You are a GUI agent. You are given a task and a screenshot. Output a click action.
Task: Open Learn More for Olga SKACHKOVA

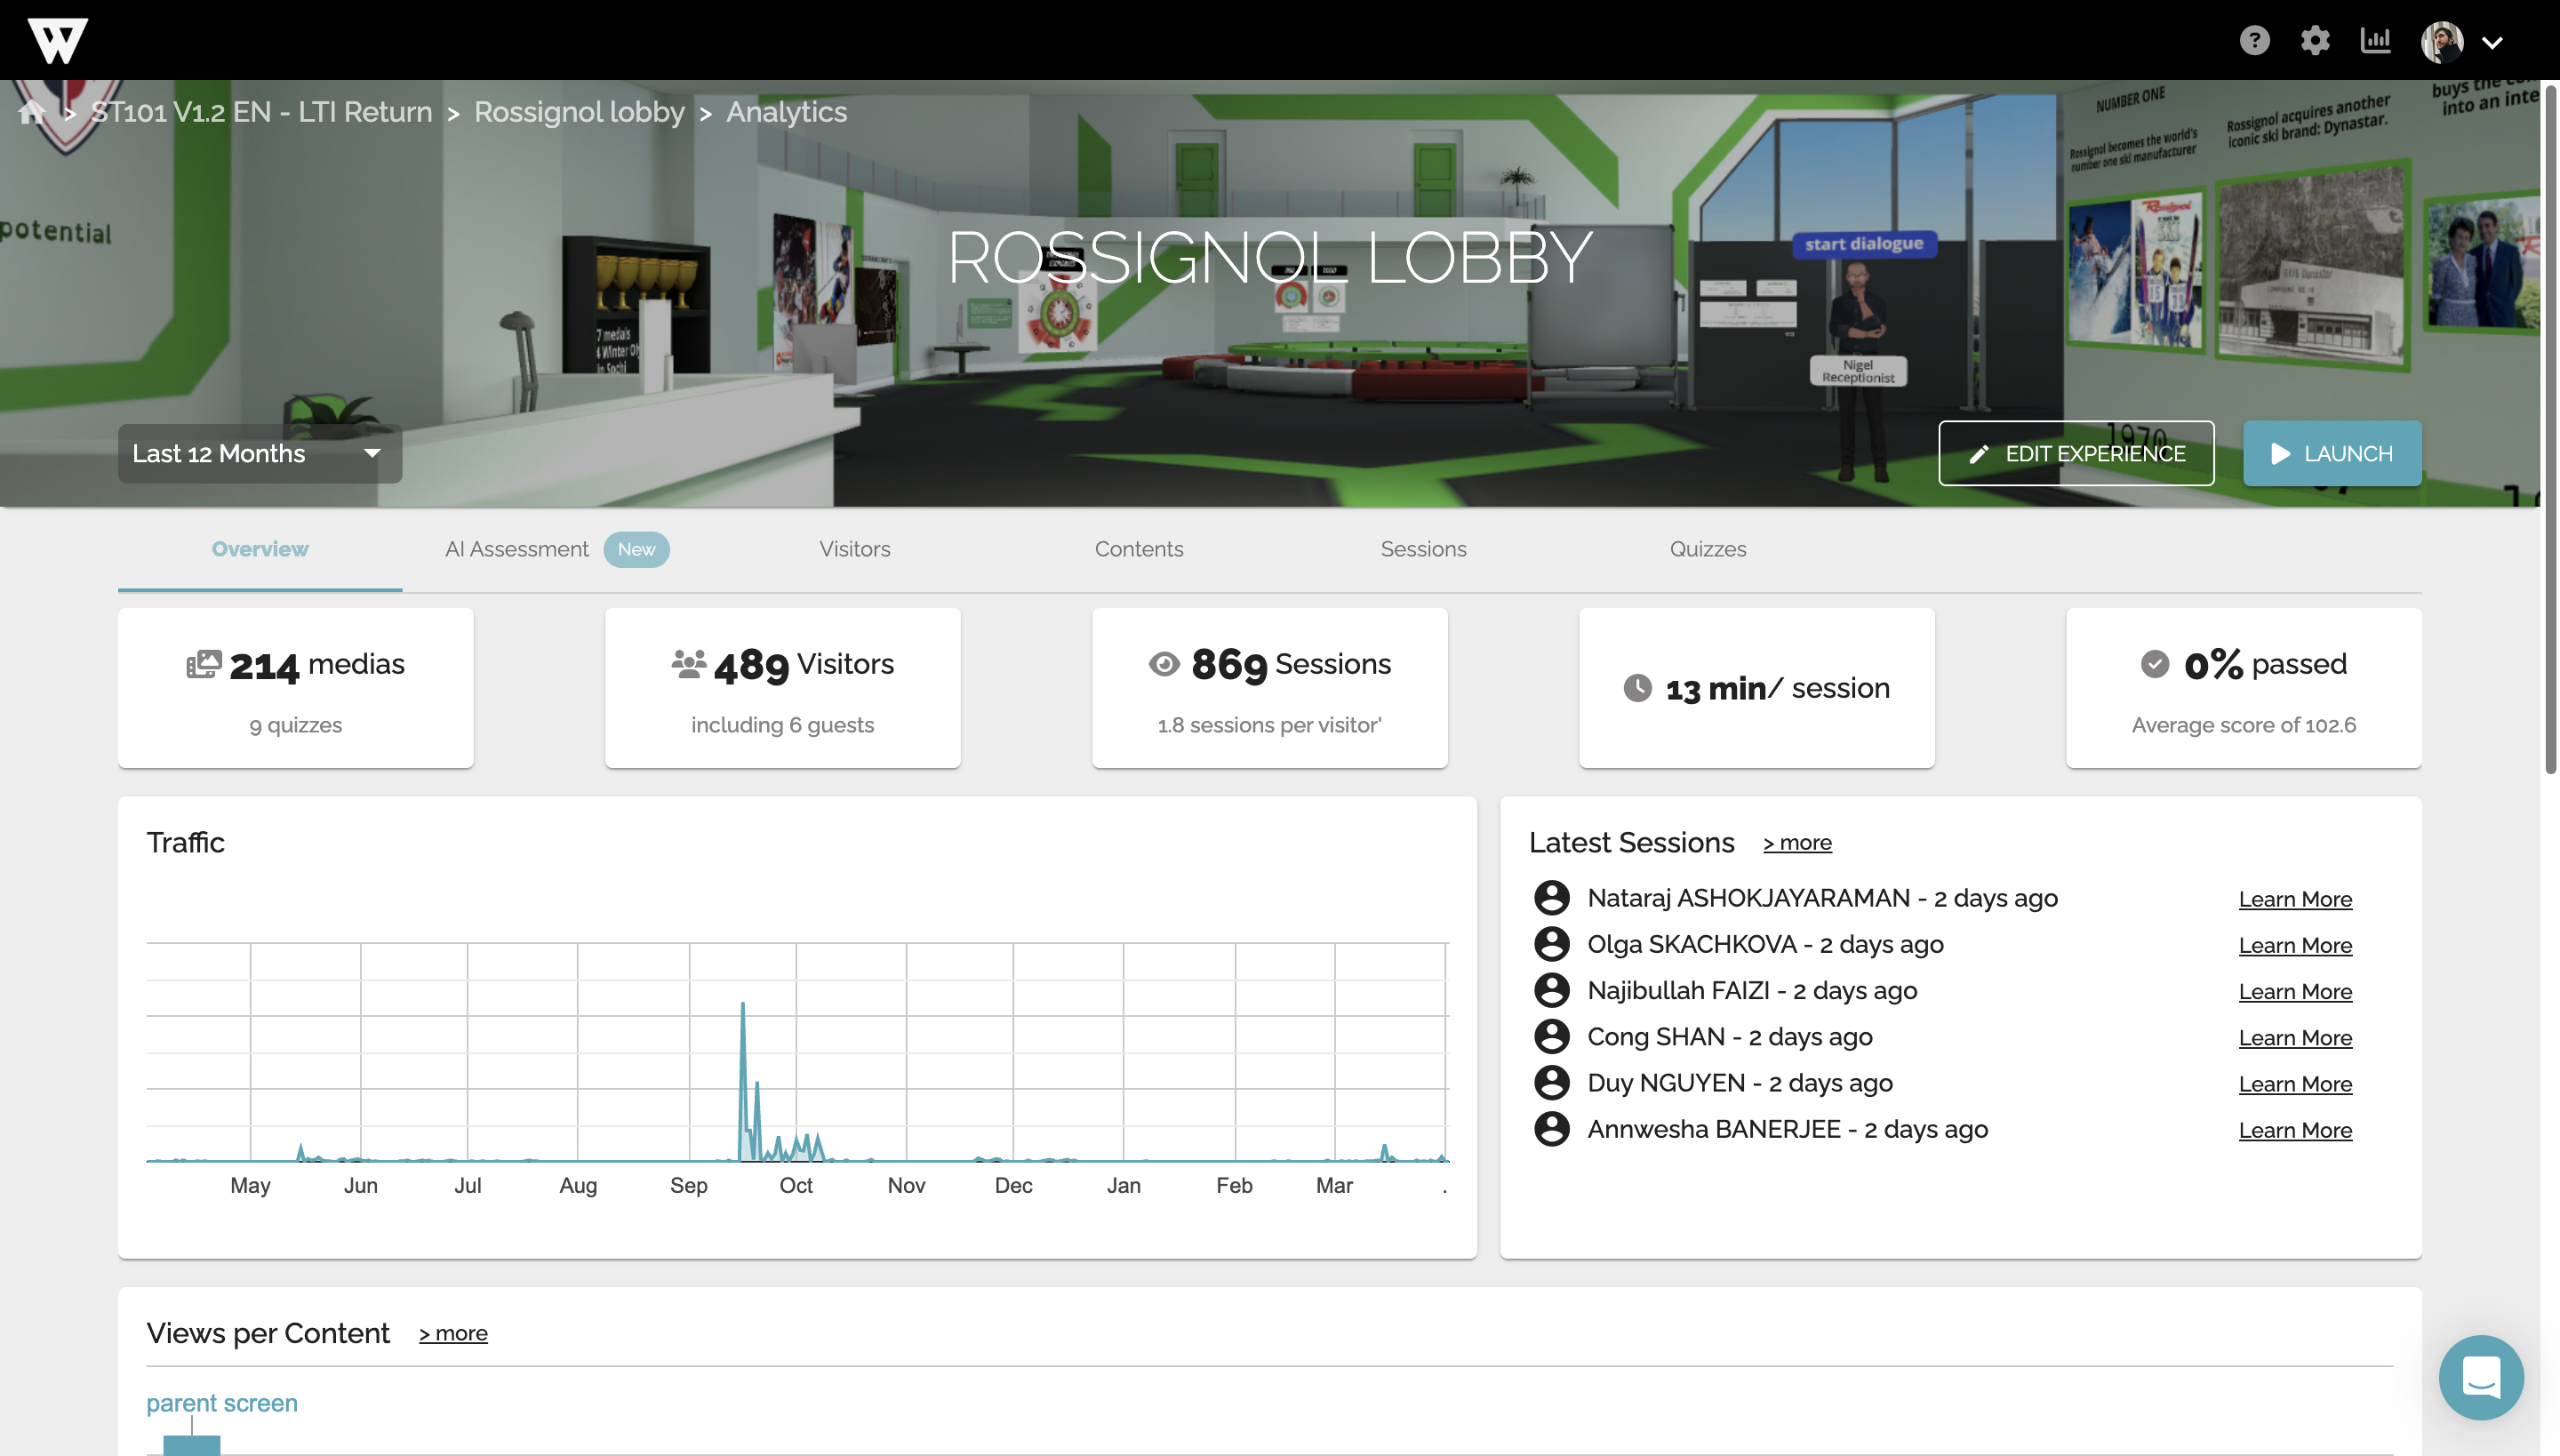[x=2295, y=945]
